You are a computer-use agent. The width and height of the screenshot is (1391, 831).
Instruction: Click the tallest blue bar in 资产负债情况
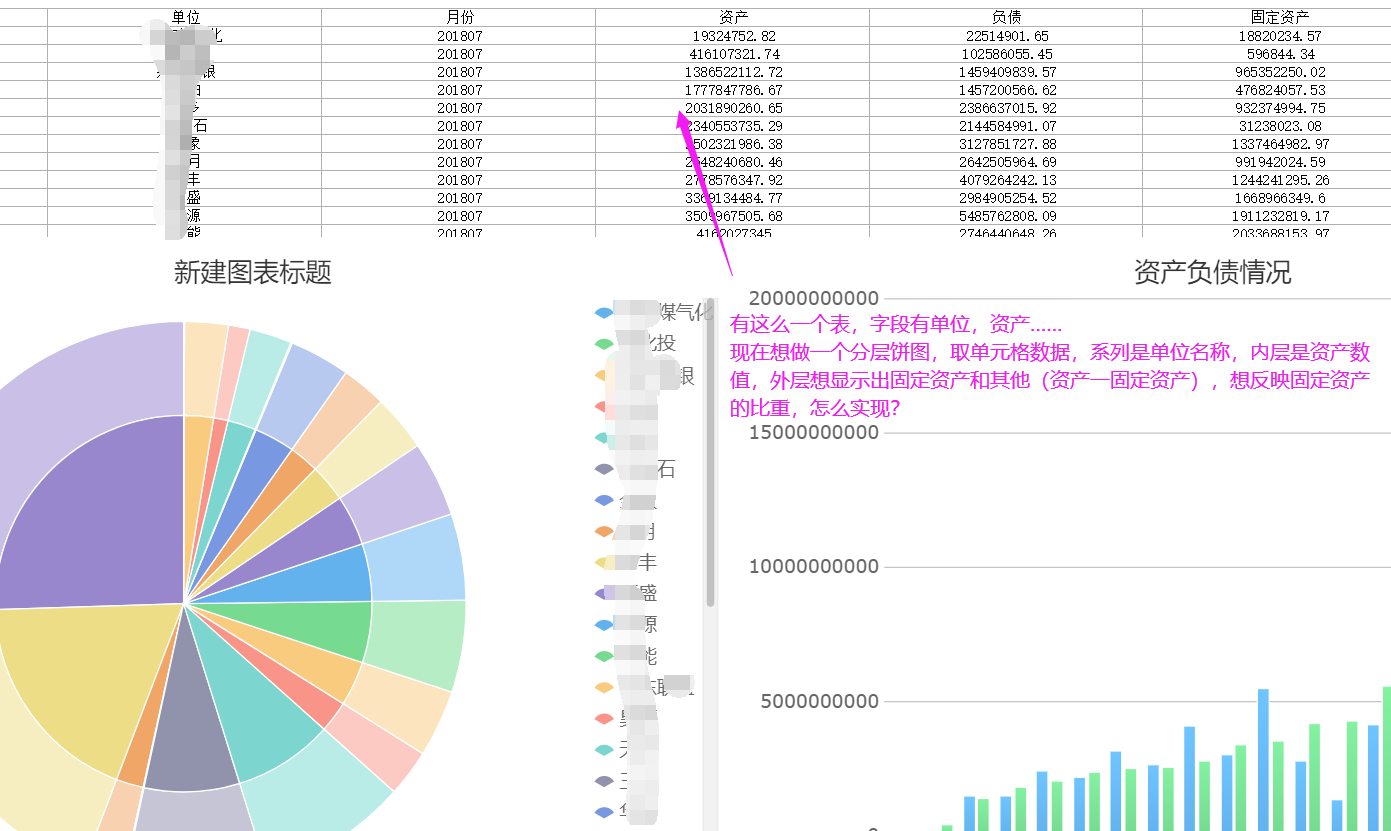[x=1263, y=760]
